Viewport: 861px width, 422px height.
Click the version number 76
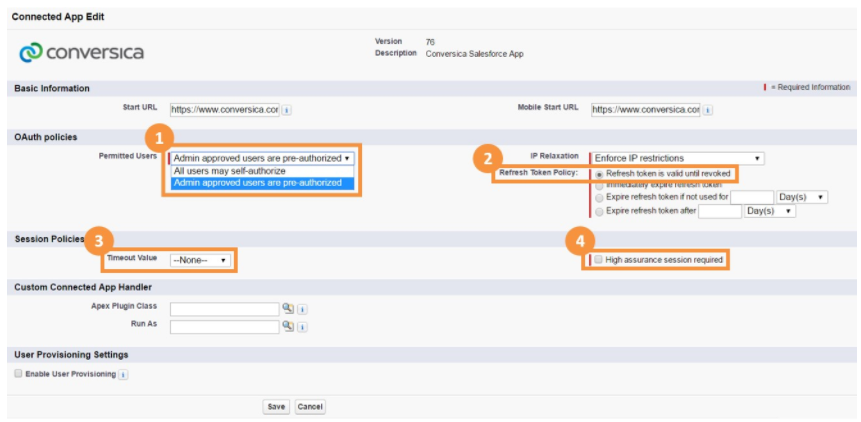tap(430, 42)
